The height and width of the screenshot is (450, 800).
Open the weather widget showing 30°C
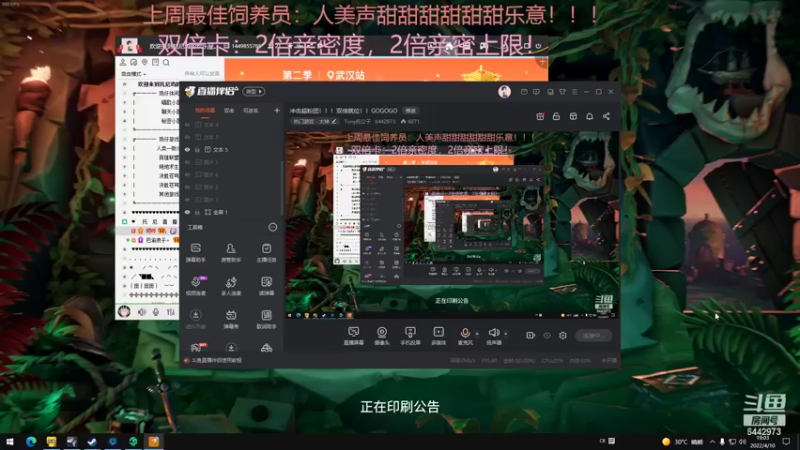click(x=682, y=442)
